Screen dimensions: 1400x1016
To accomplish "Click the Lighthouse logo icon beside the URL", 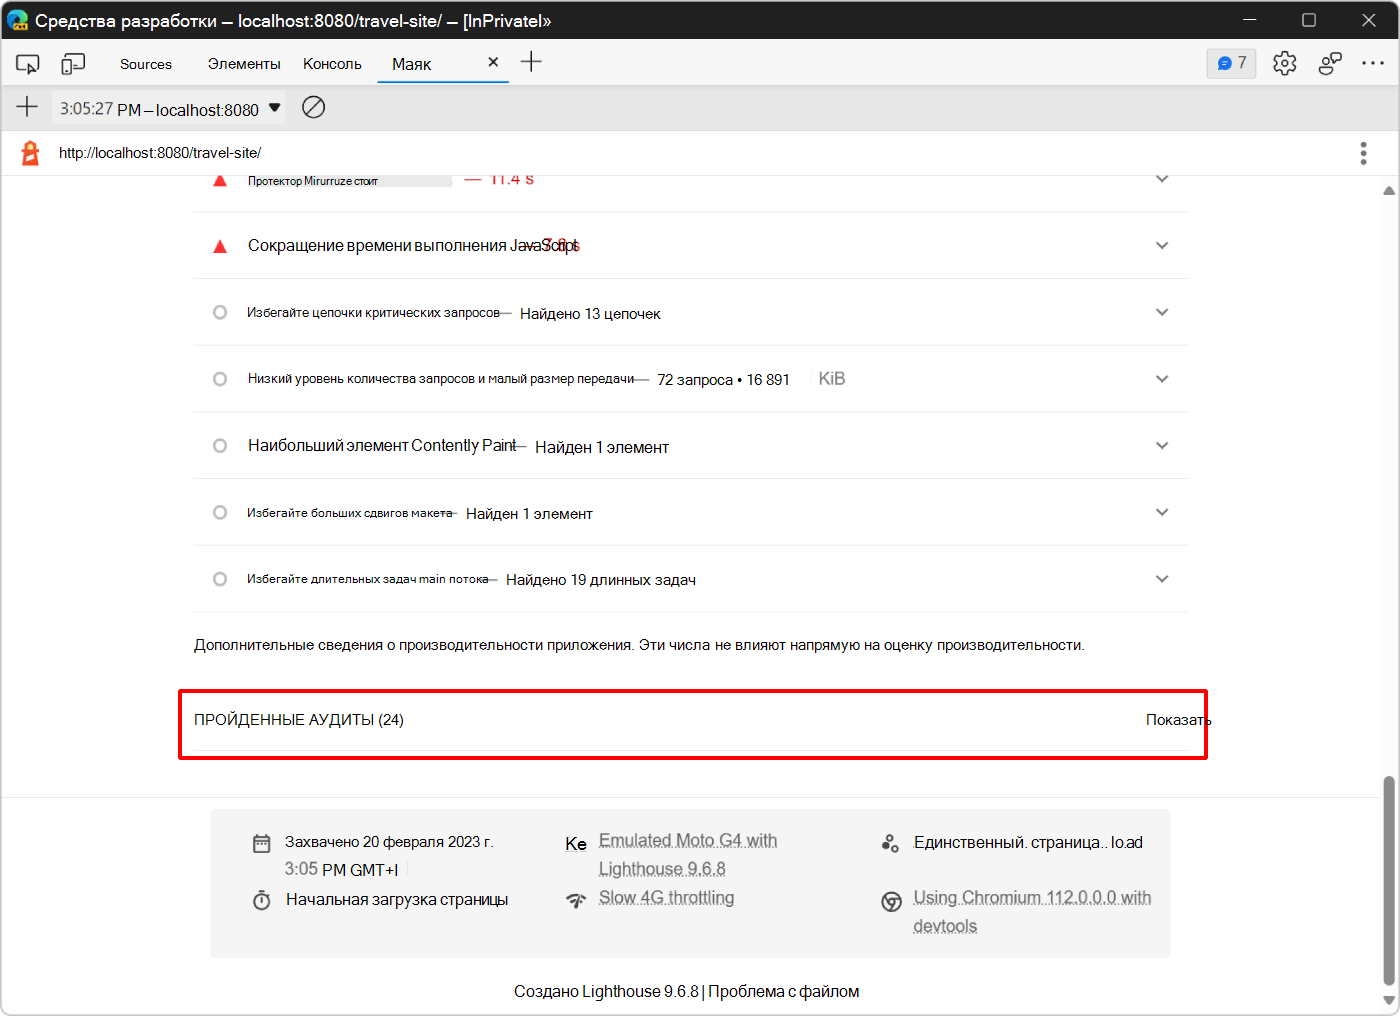I will (31, 153).
